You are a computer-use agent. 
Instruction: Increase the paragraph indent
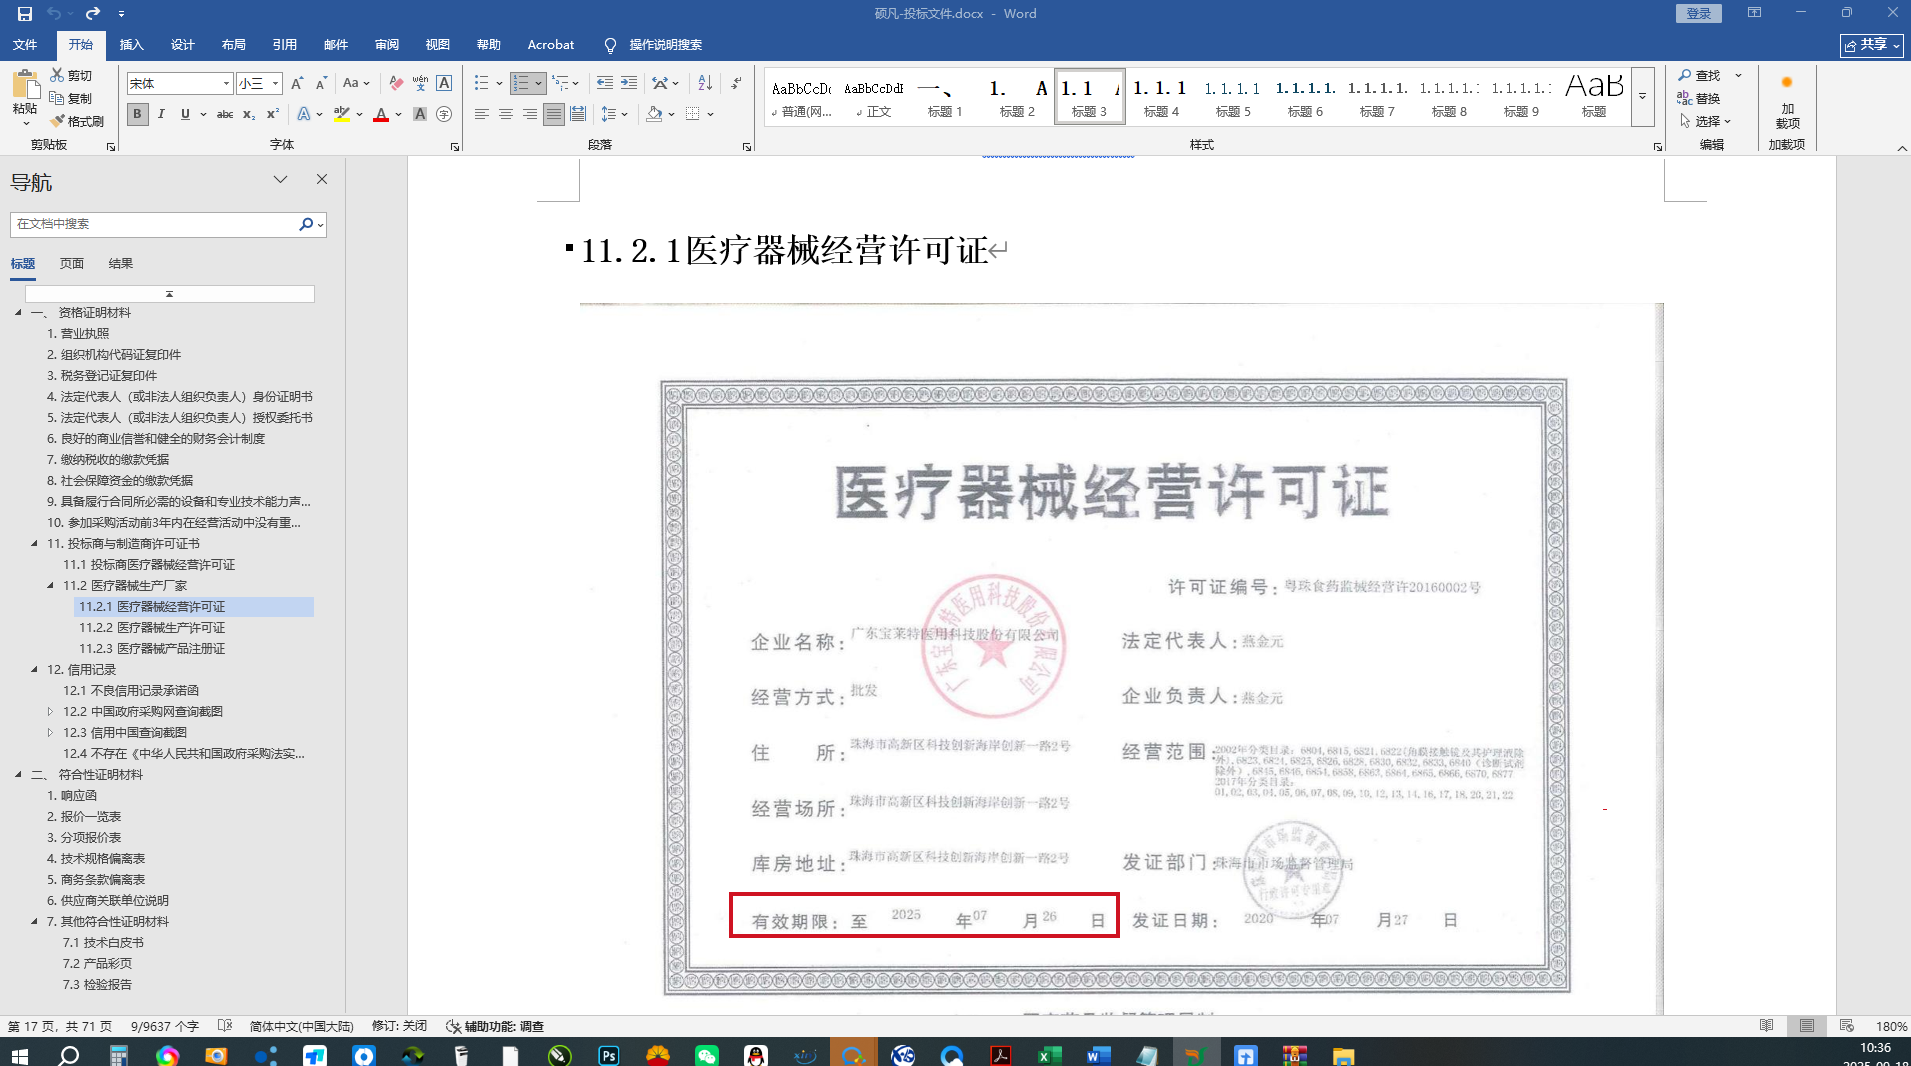click(629, 84)
